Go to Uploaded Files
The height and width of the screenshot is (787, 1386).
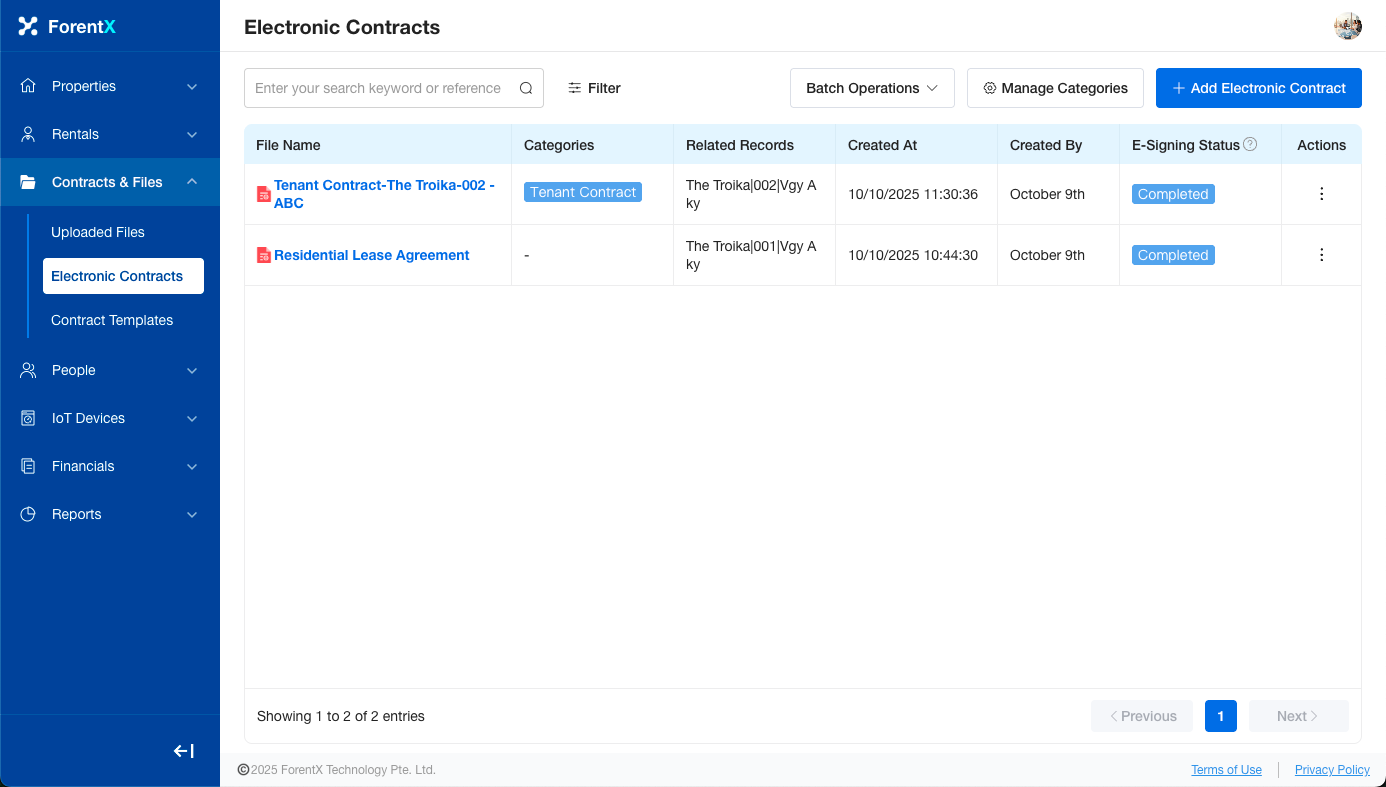[x=98, y=232]
